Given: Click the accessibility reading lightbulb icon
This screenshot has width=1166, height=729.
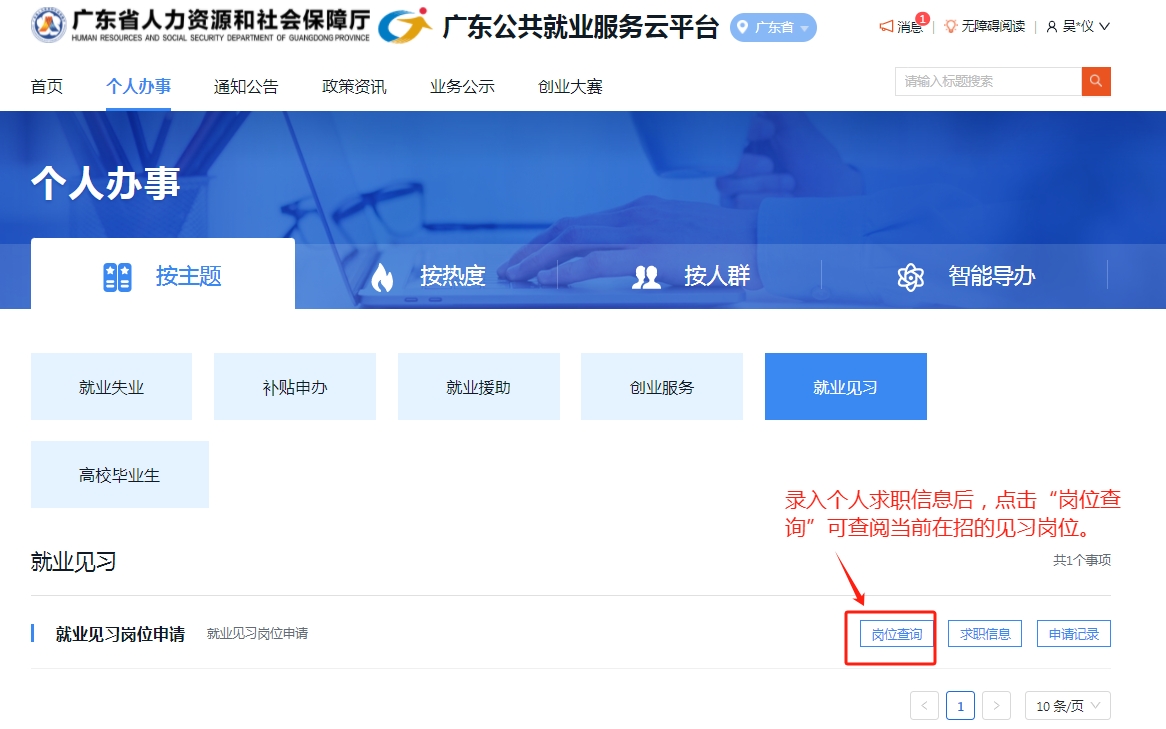Looking at the screenshot, I should pyautogui.click(x=950, y=26).
